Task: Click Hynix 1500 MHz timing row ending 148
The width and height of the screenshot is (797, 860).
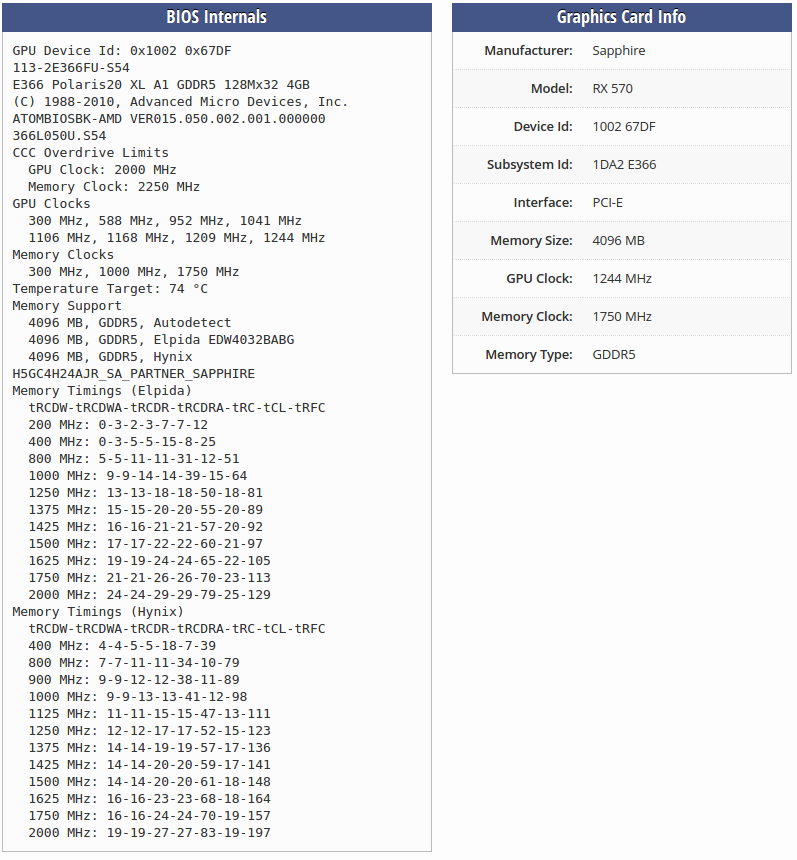Action: [x=149, y=782]
